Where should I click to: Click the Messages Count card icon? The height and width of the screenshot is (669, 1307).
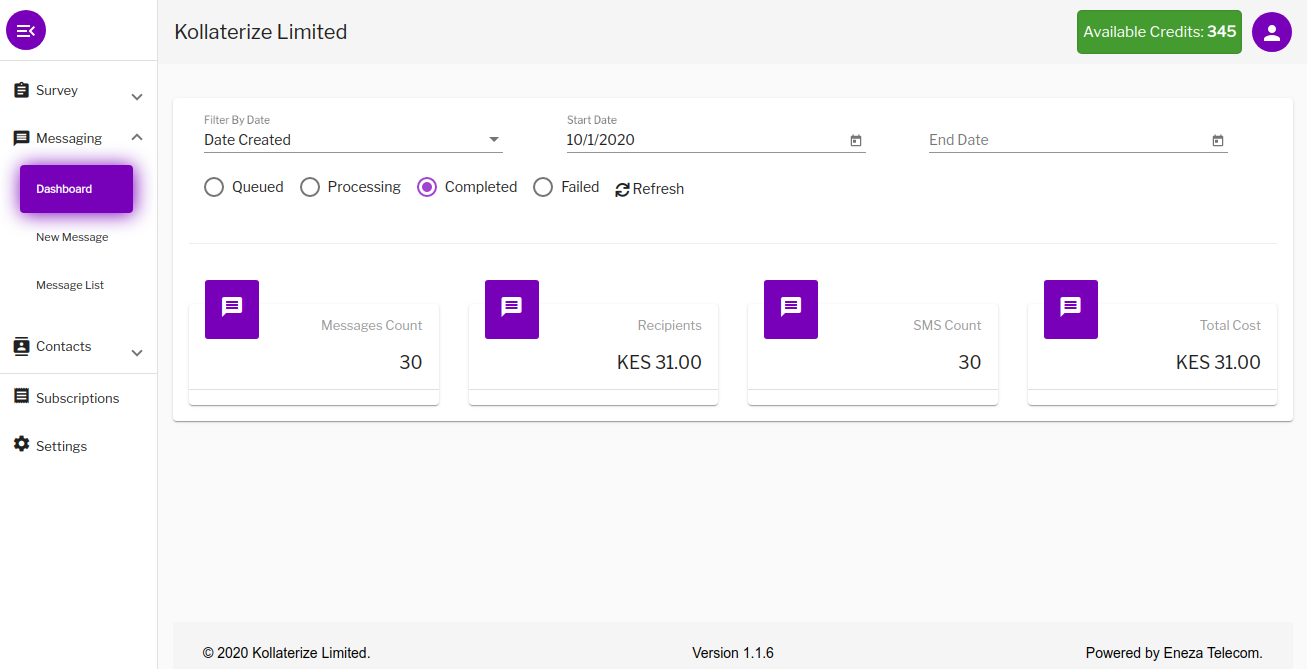coord(232,309)
